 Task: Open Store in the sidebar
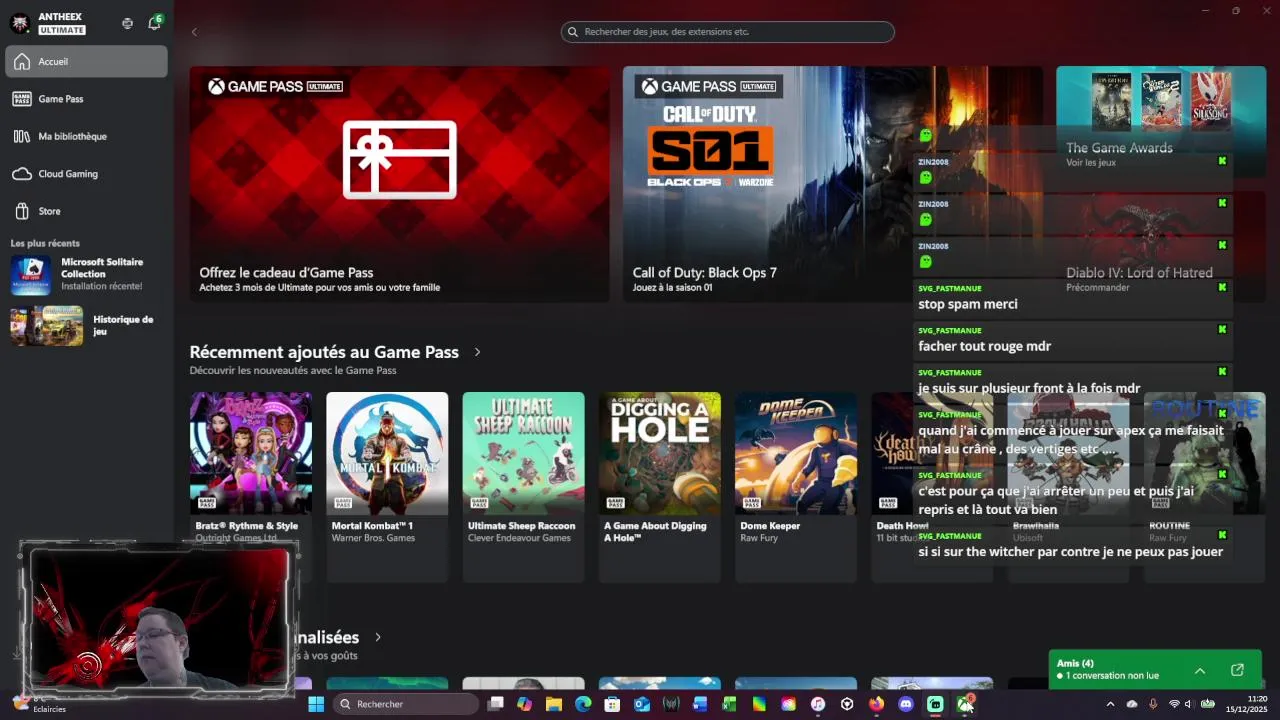(x=87, y=211)
